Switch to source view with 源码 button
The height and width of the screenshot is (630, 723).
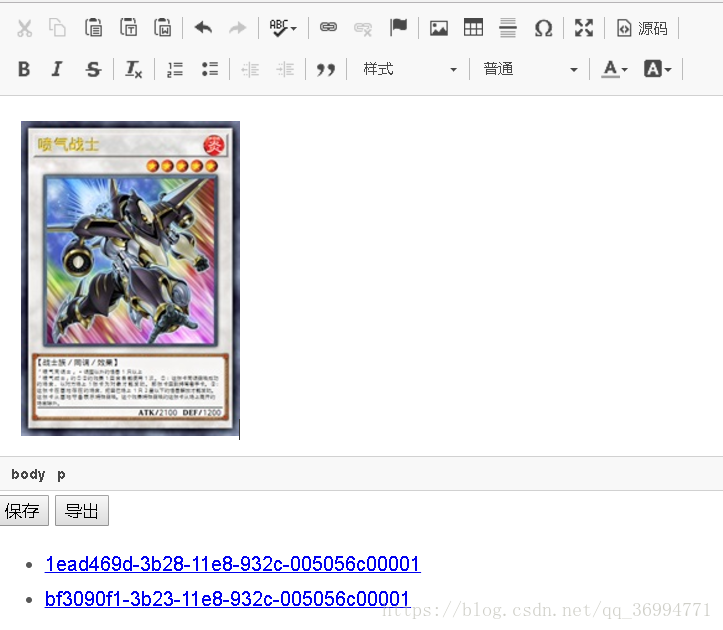(642, 28)
